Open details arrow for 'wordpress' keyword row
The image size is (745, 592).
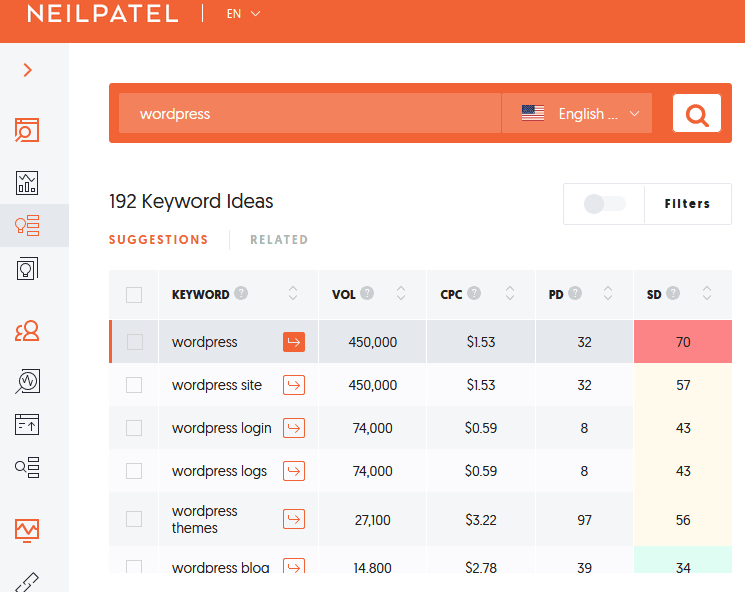294,342
